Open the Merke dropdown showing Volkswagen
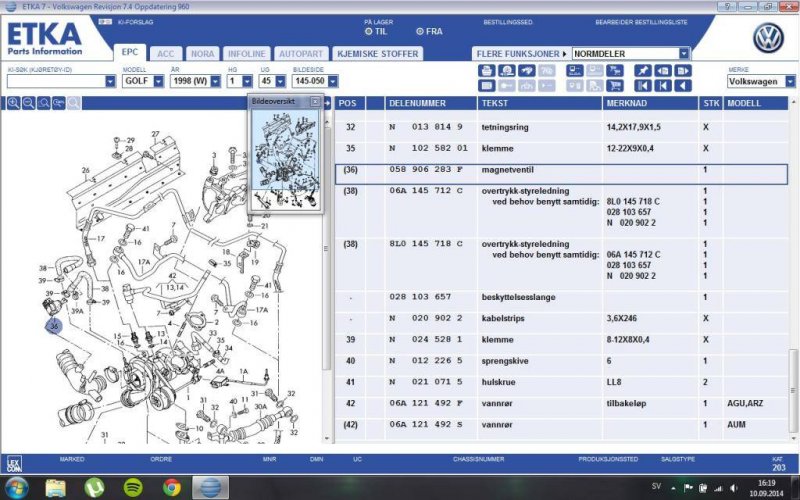 tap(787, 81)
